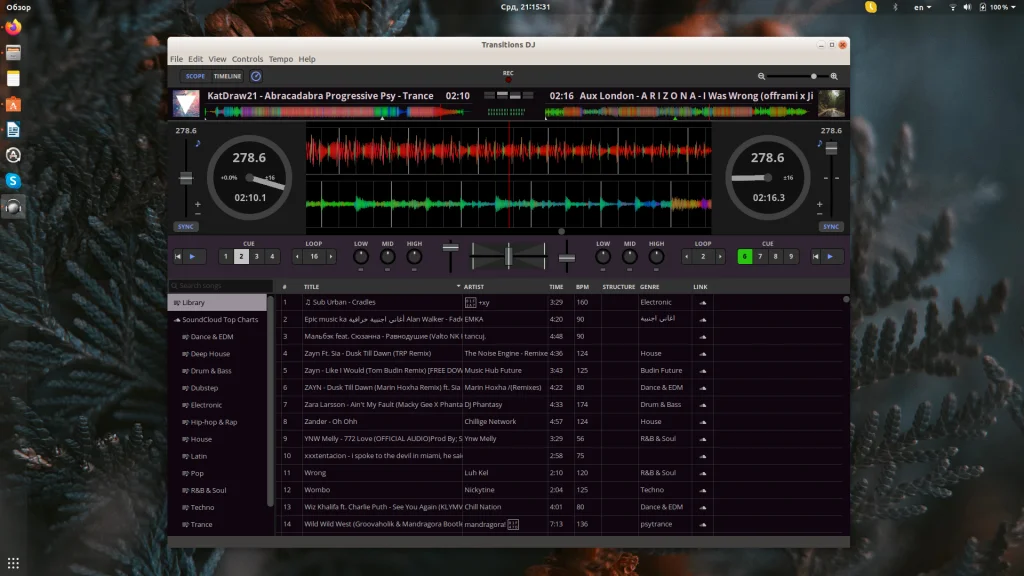
Task: Click the crossfader handle
Action: point(510,256)
